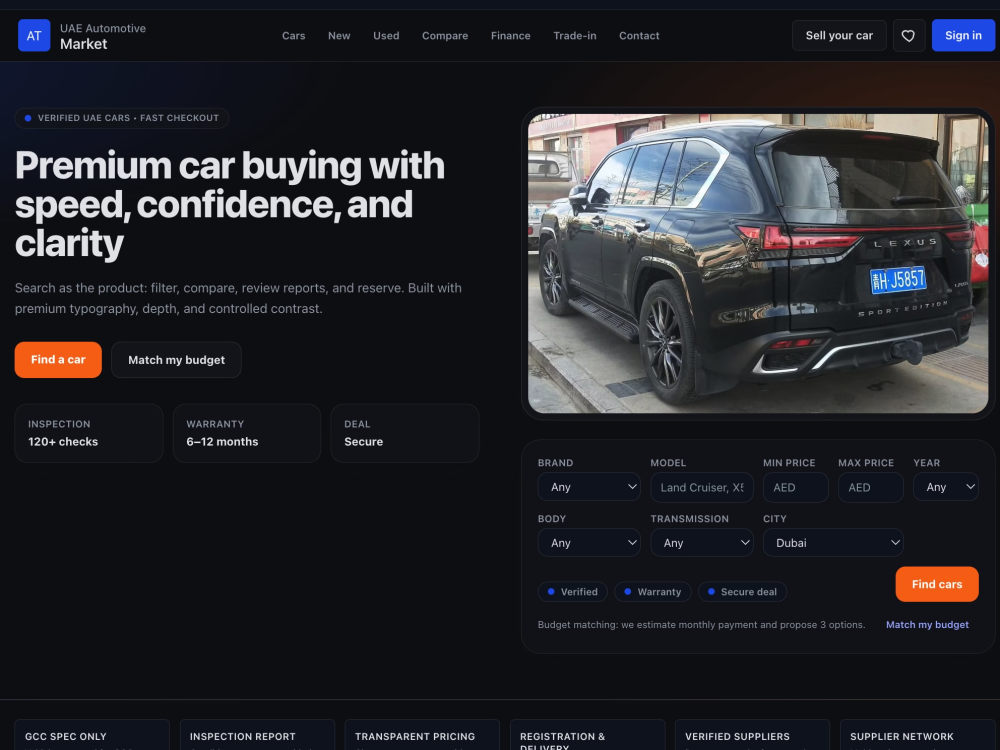
Task: Focus the Max Price AED field
Action: tap(871, 487)
